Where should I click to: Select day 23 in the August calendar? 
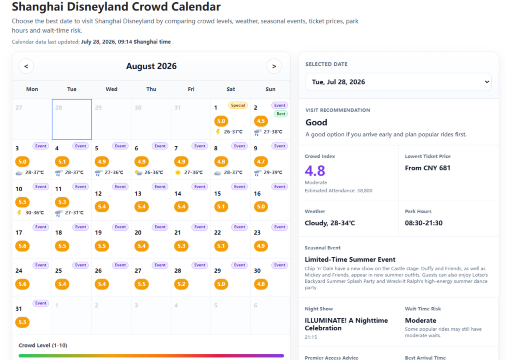270,240
